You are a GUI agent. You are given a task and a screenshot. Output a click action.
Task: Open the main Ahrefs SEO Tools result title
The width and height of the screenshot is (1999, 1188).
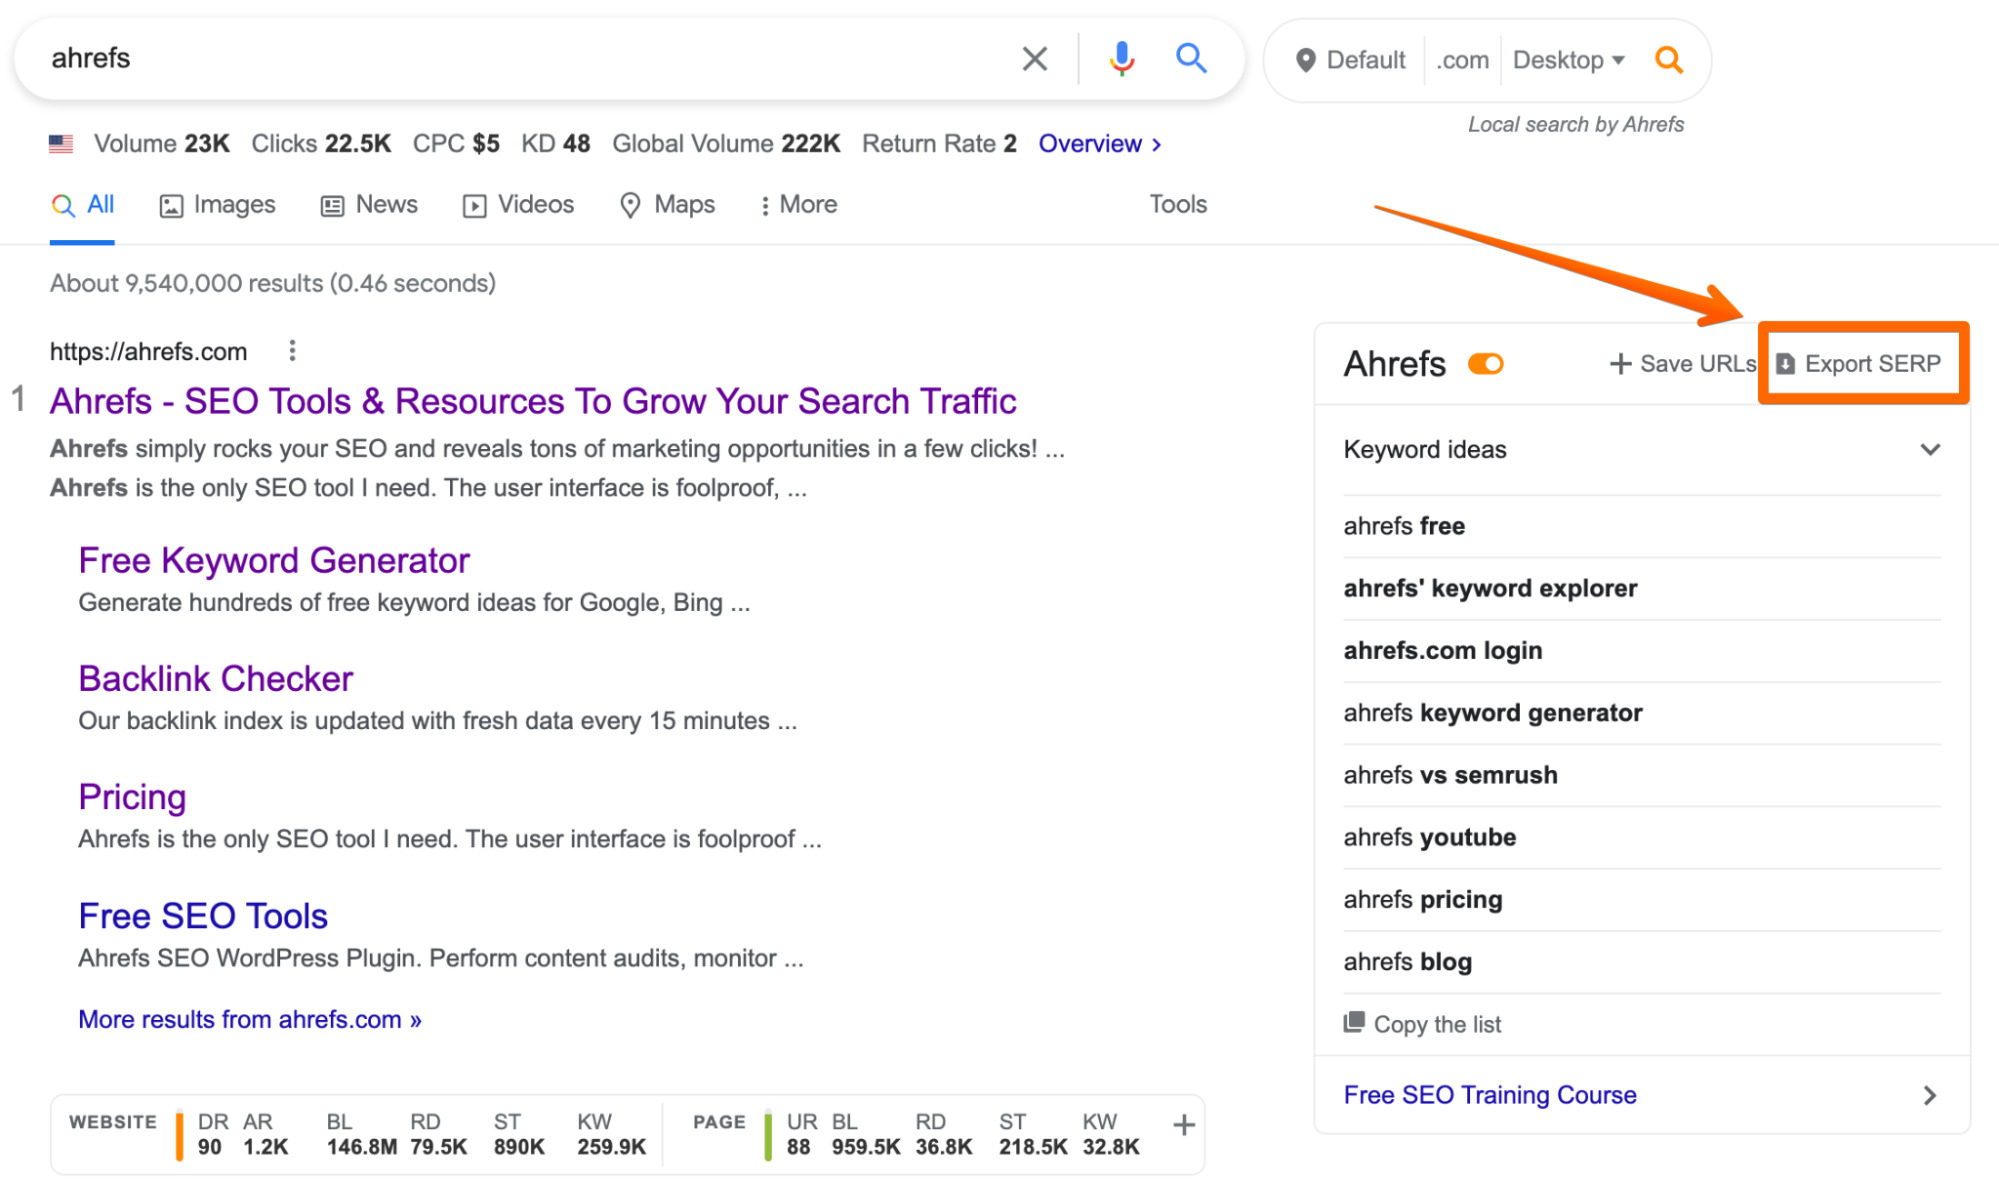[533, 401]
